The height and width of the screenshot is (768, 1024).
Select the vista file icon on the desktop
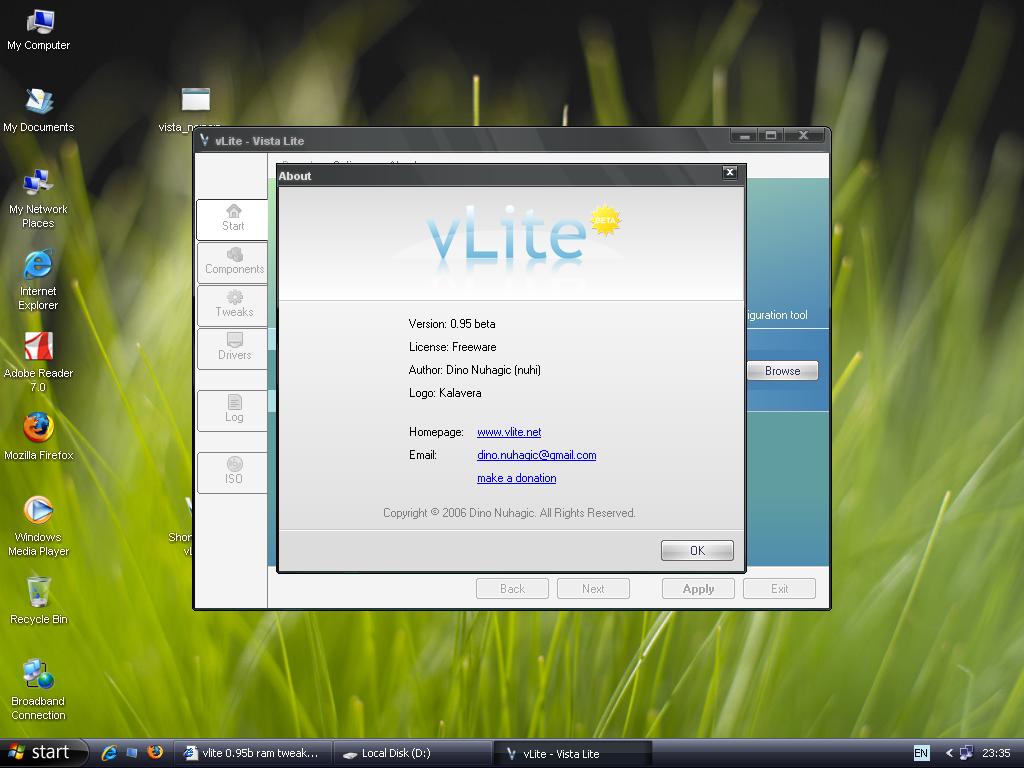195,100
